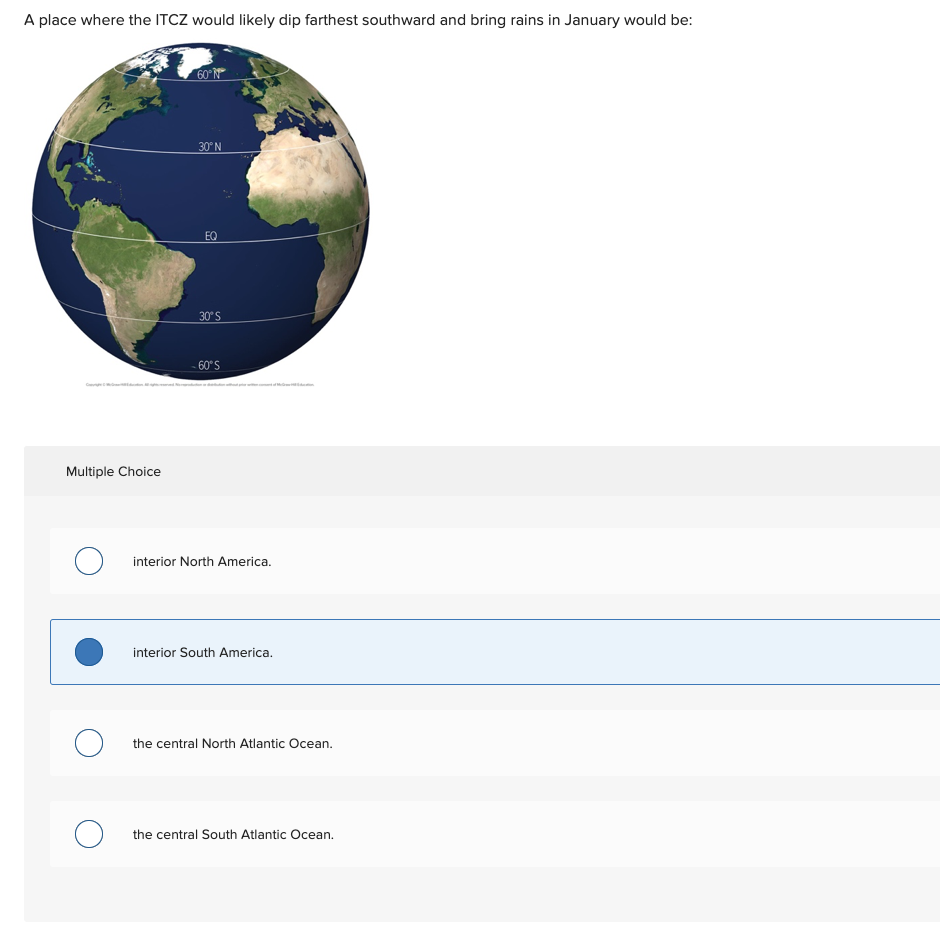Click the Multiple Choice section header
Image resolution: width=940 pixels, height=932 pixels.
(x=113, y=471)
